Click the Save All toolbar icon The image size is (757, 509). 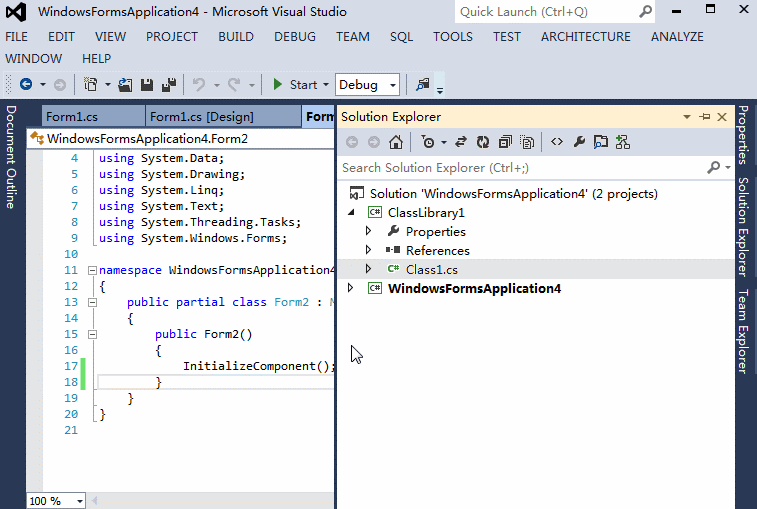click(169, 85)
